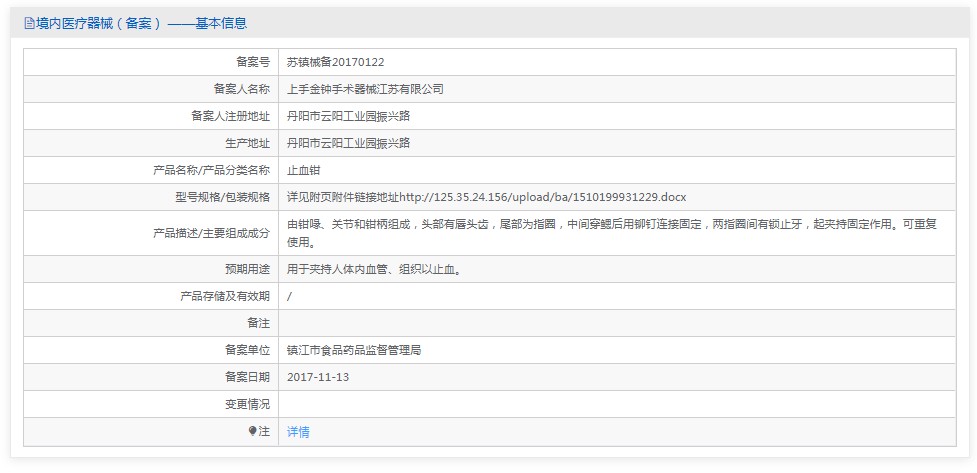Open the 详情 link
977x473 pixels.
pyautogui.click(x=298, y=432)
